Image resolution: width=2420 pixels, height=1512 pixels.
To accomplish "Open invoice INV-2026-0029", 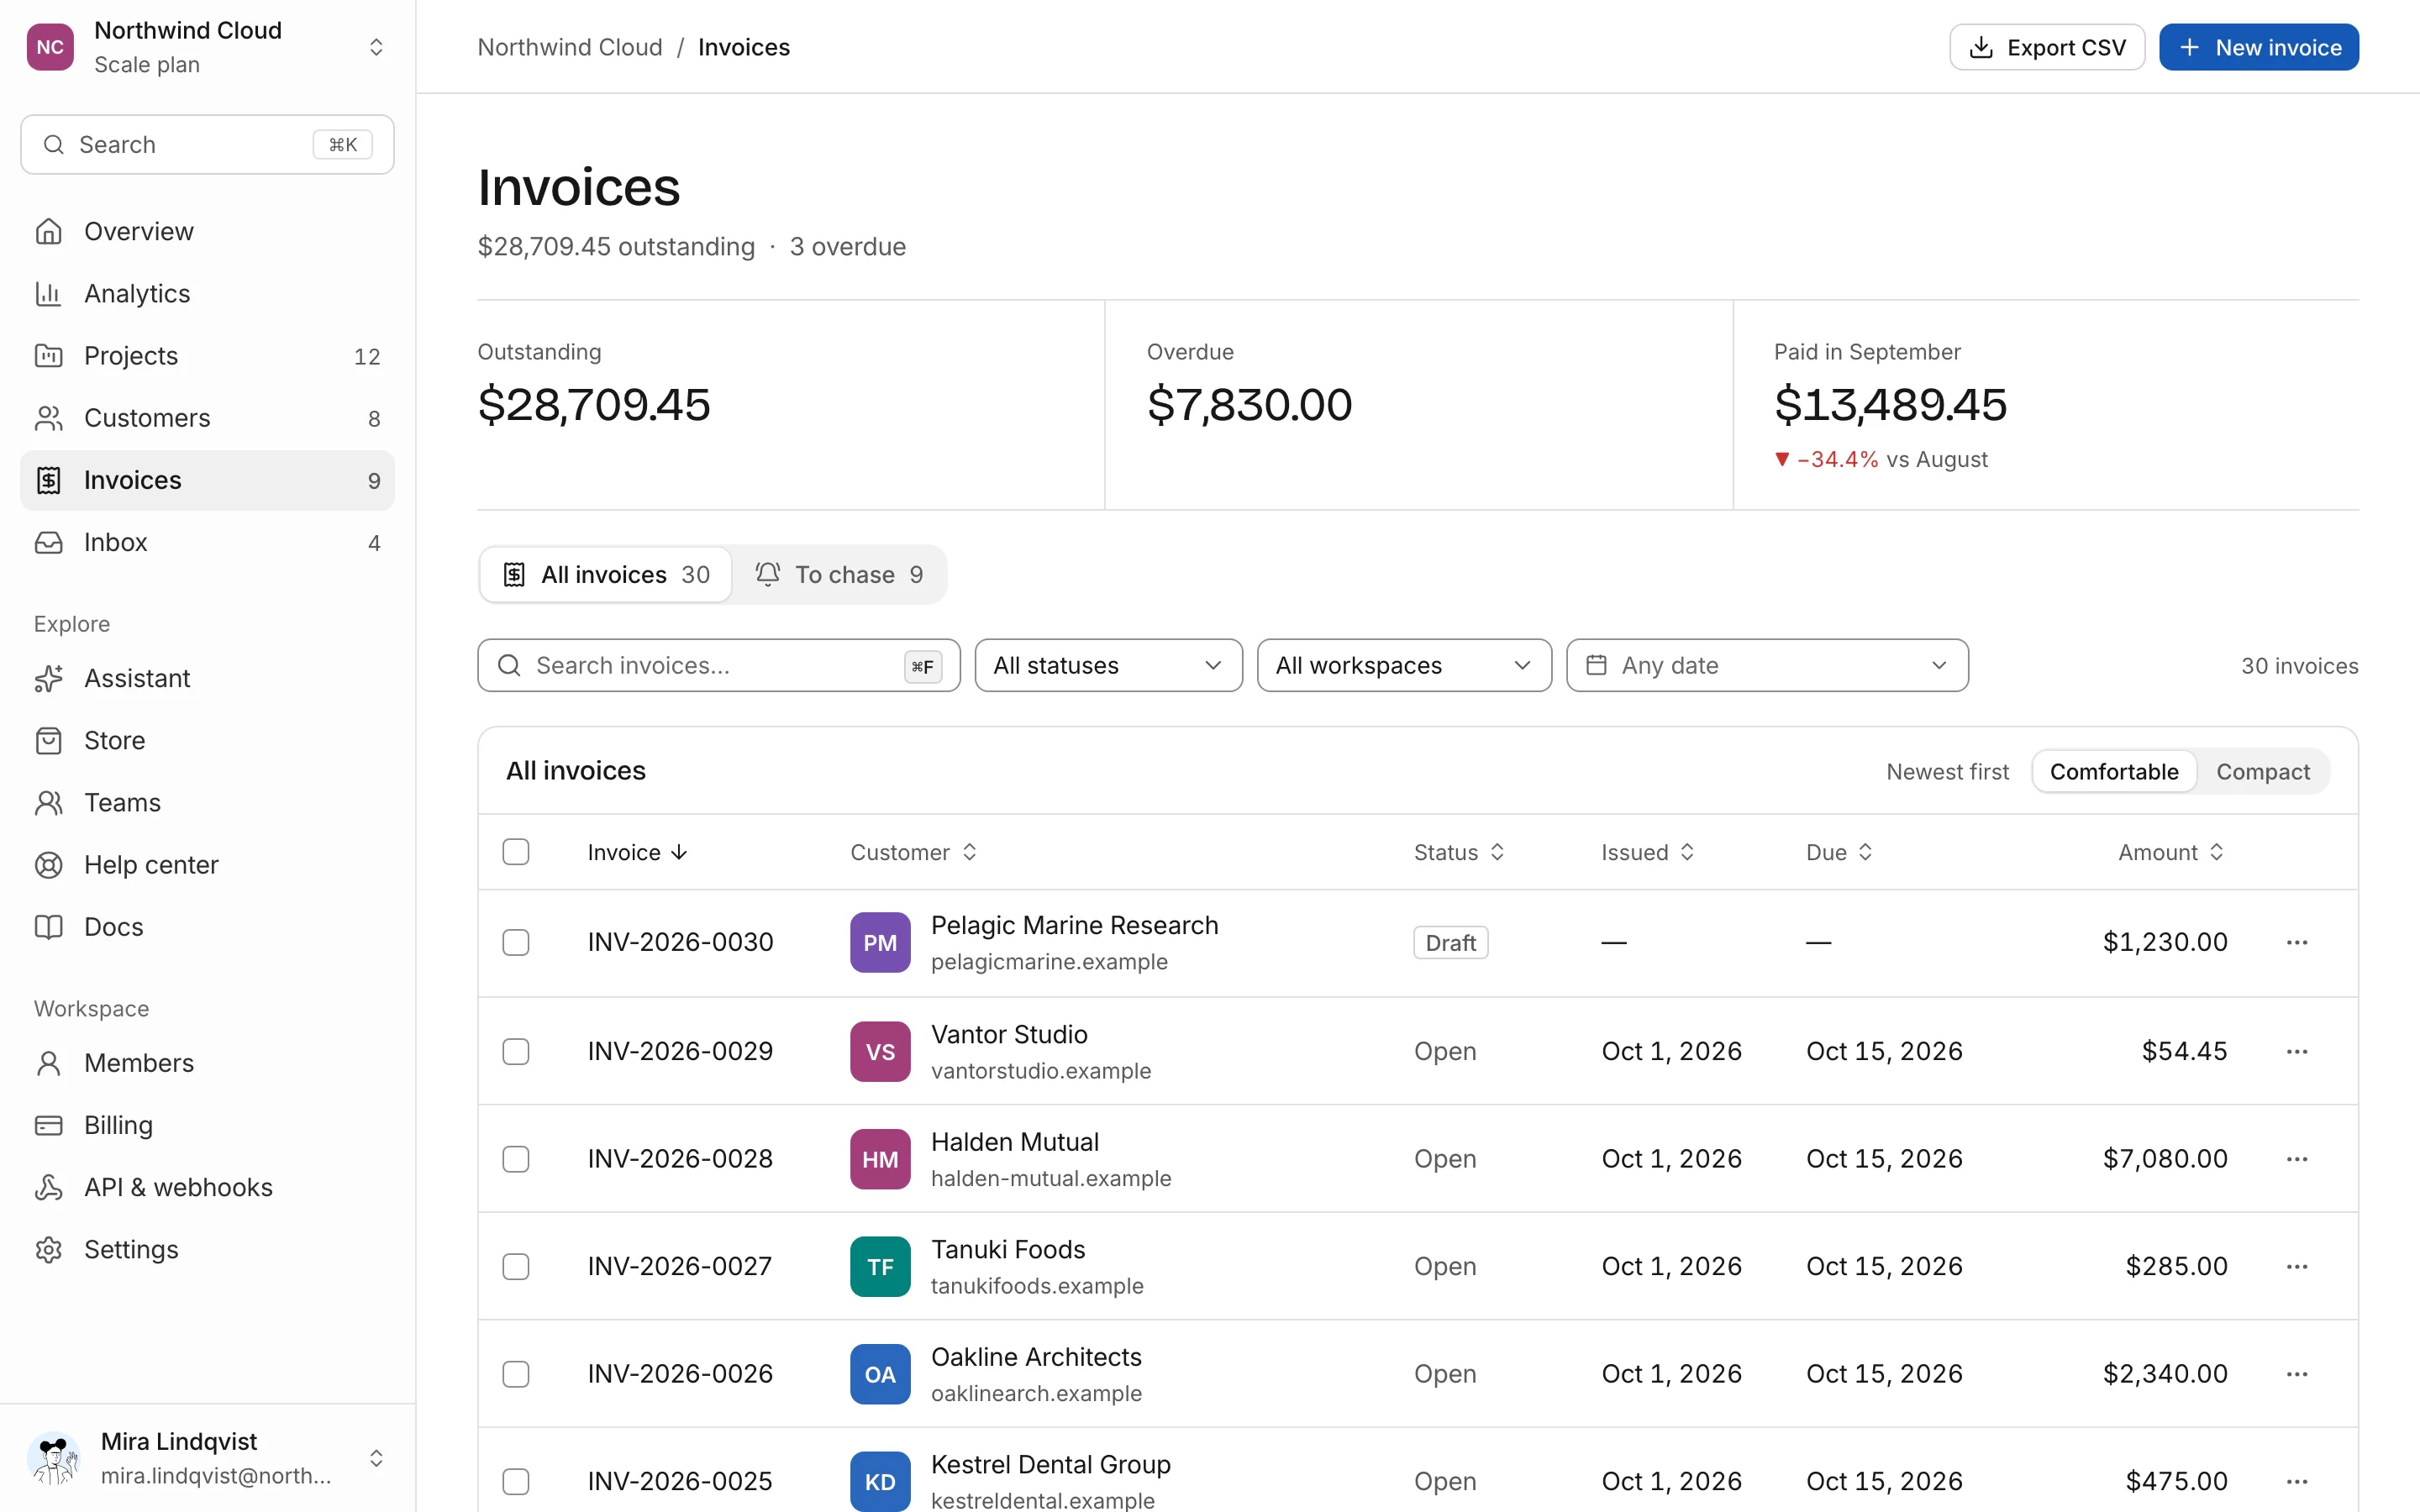I will [680, 1051].
